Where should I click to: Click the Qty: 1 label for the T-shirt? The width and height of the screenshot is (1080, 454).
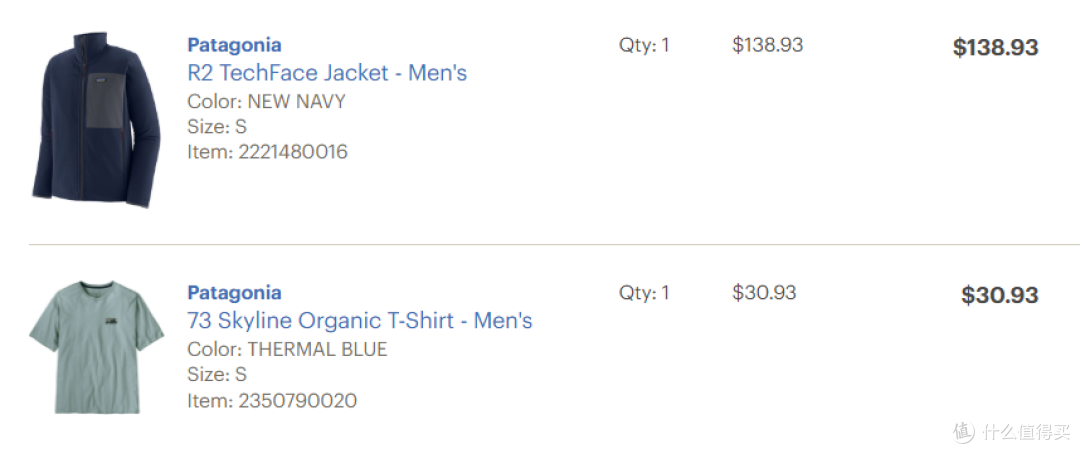(x=644, y=293)
